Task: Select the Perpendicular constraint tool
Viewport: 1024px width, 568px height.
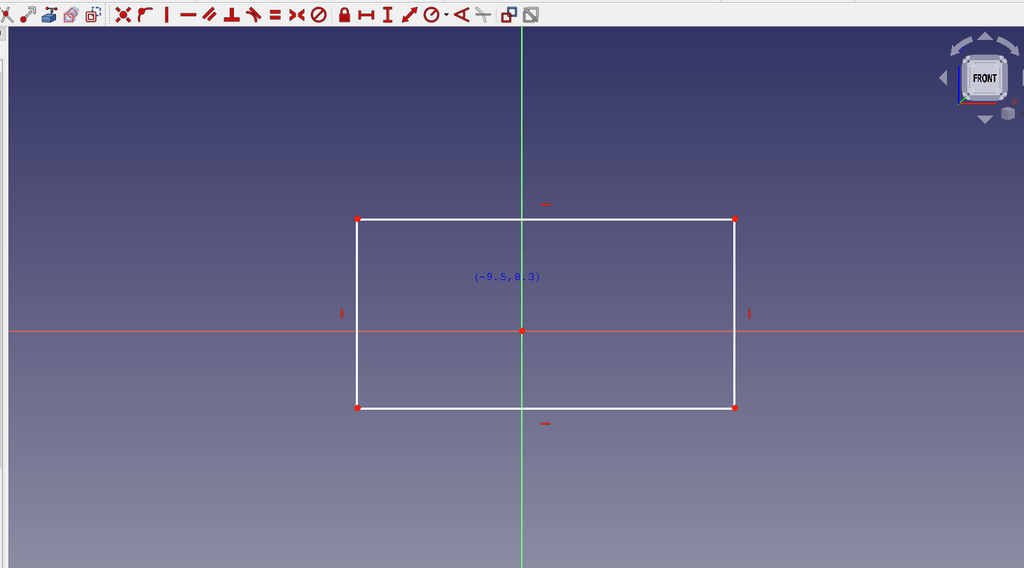Action: coord(231,14)
